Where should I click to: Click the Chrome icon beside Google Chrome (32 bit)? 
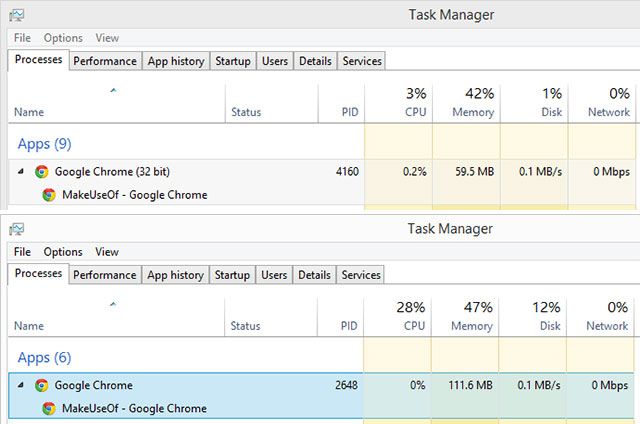(41, 172)
